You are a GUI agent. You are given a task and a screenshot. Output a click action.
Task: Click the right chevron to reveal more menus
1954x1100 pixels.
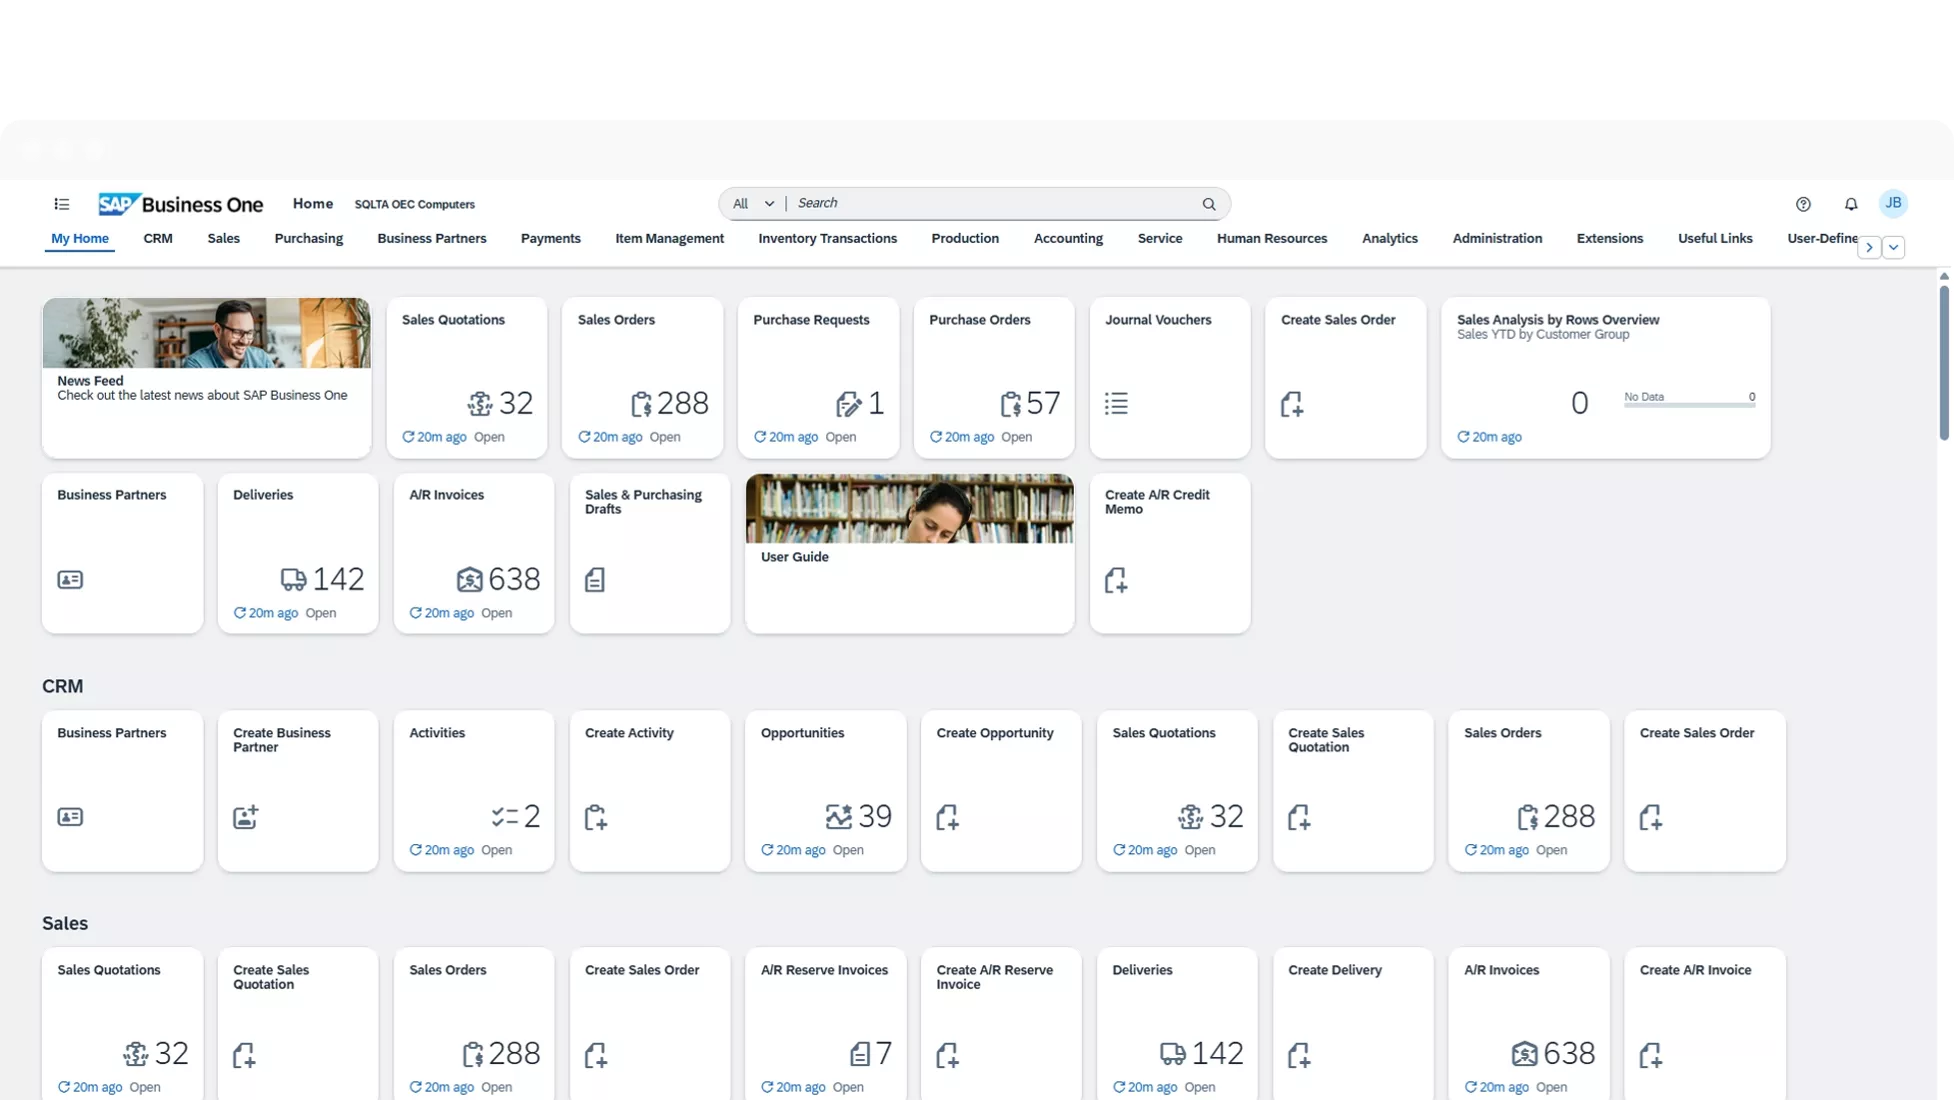(x=1868, y=247)
